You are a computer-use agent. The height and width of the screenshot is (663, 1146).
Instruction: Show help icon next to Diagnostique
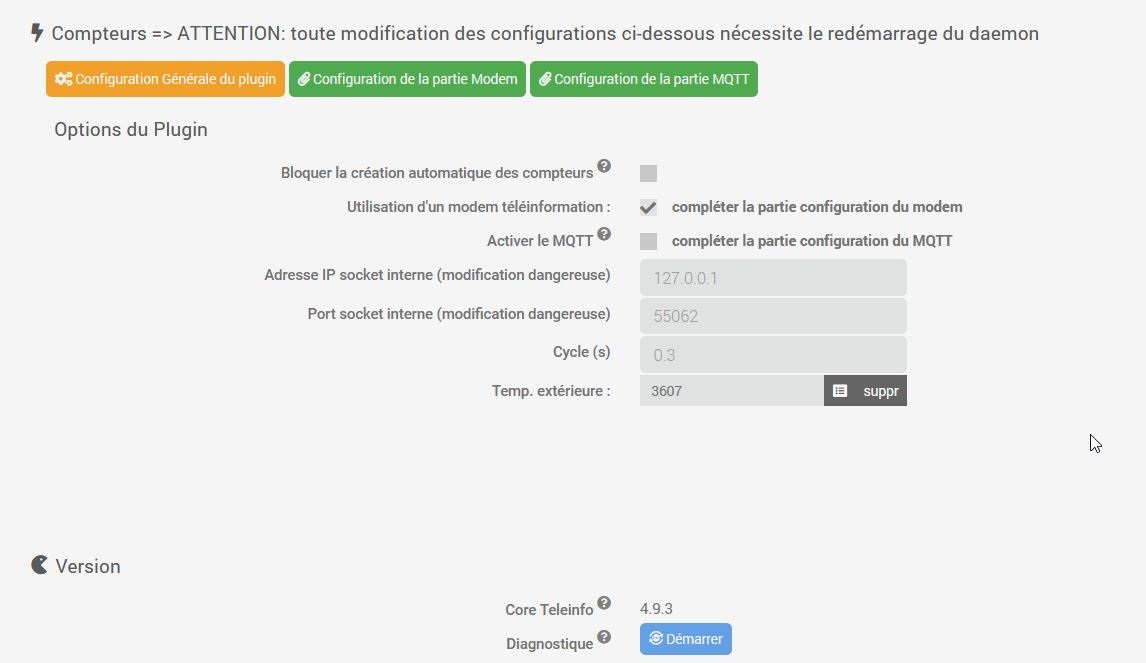pos(604,637)
